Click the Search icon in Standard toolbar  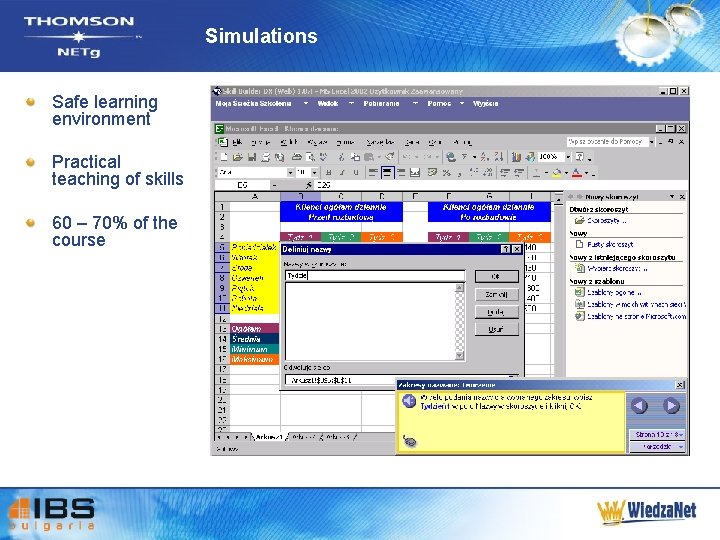[x=279, y=157]
